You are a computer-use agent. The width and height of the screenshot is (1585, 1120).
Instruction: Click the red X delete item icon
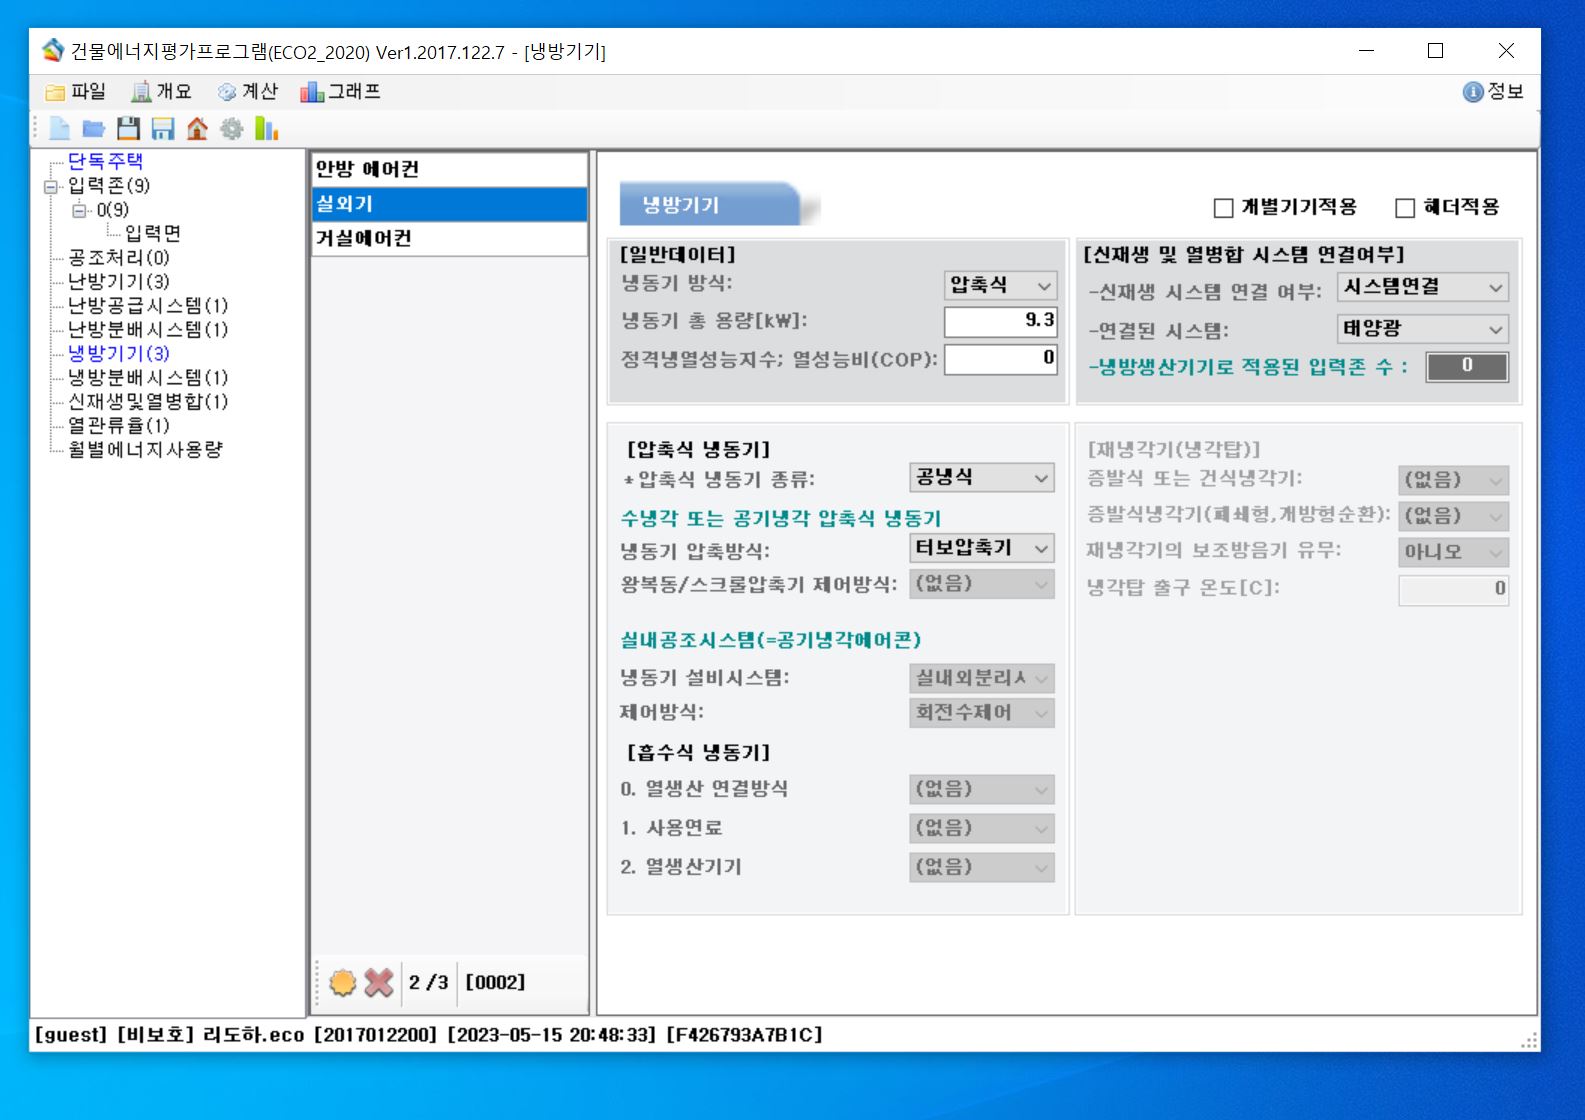click(379, 982)
